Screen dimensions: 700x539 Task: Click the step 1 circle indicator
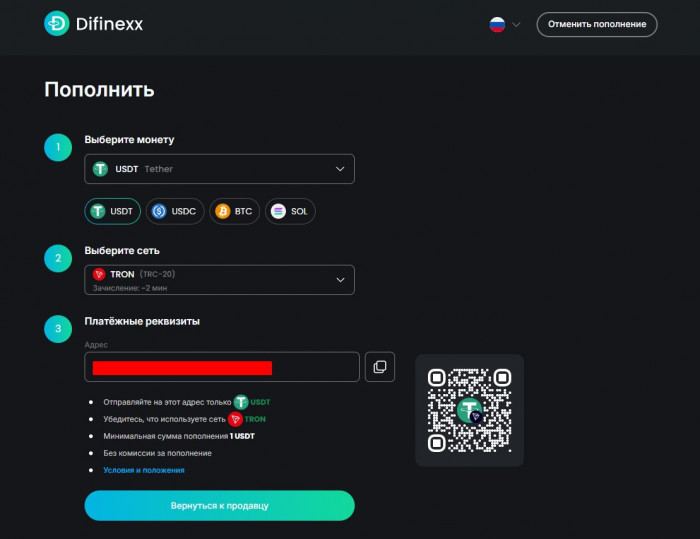coord(58,147)
